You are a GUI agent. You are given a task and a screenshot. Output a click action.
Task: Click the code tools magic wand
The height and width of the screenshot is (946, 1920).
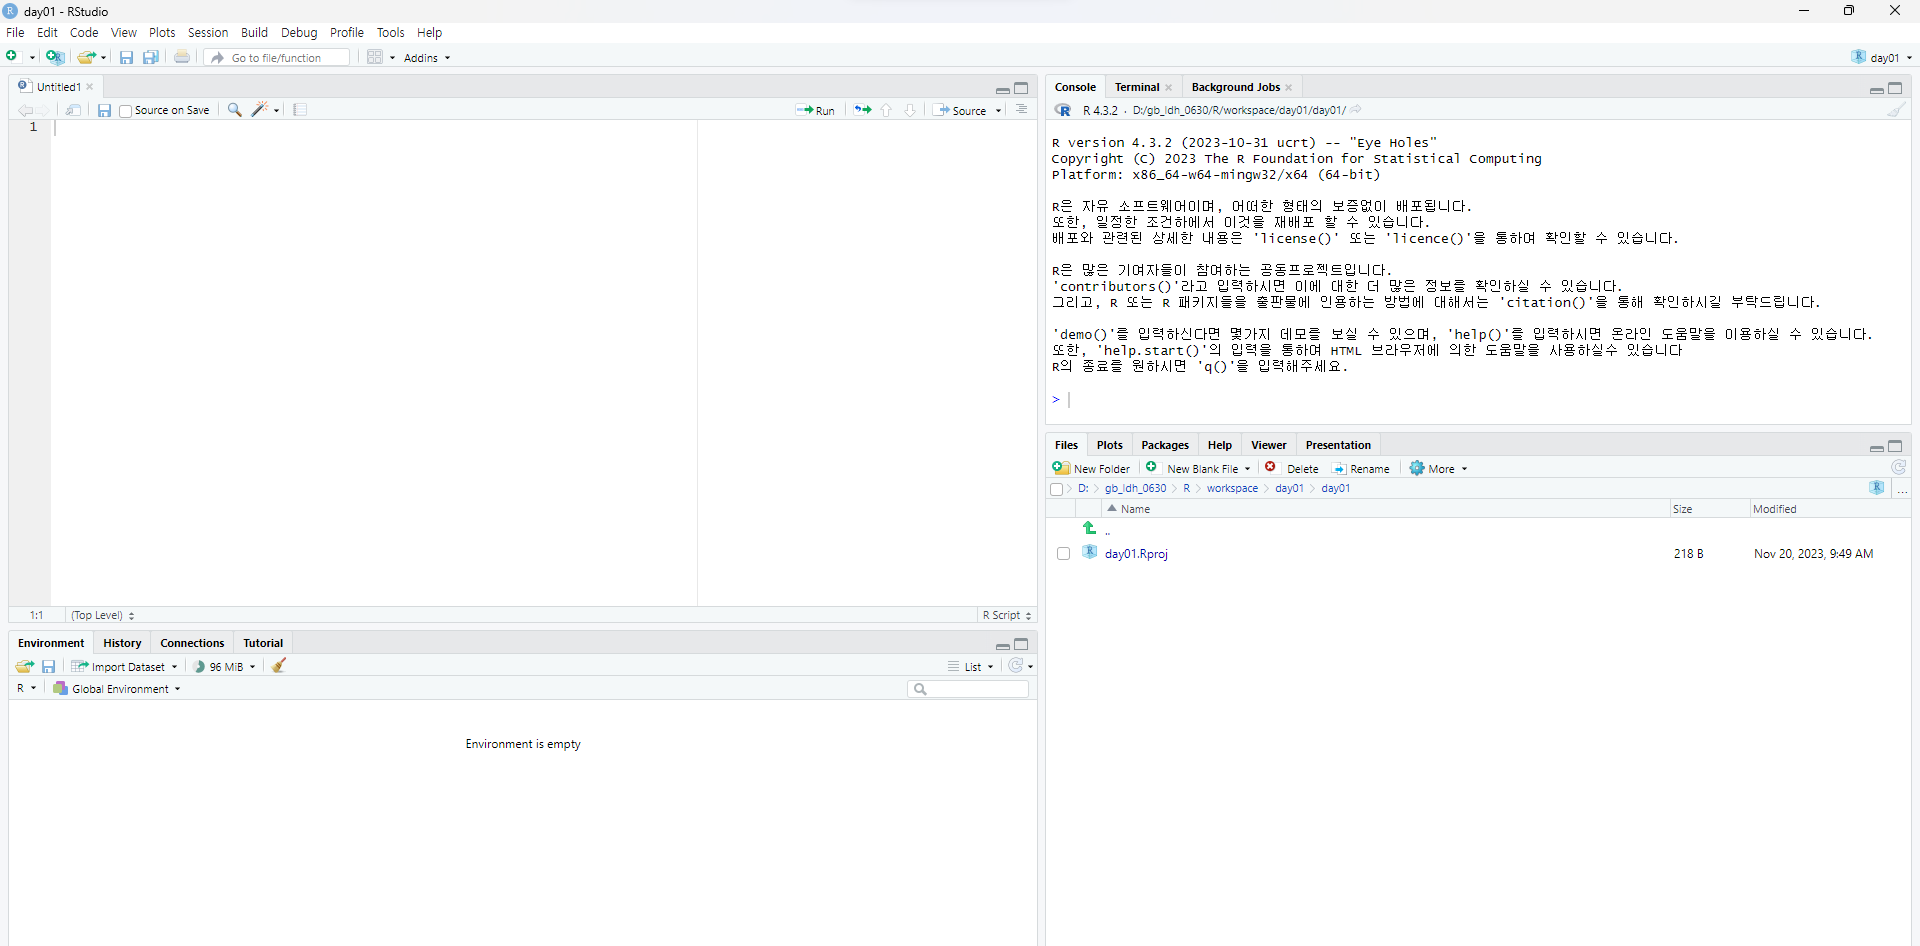coord(260,110)
